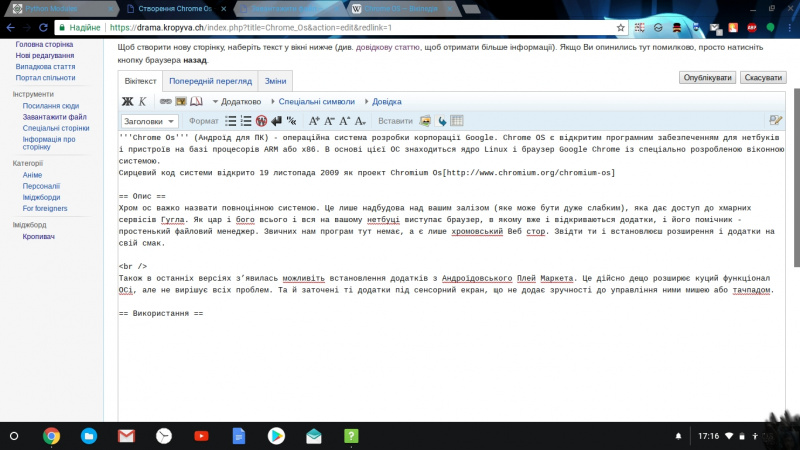The image size is (800, 450).
Task: Bookmark this page with the star icon
Action: [x=620, y=28]
